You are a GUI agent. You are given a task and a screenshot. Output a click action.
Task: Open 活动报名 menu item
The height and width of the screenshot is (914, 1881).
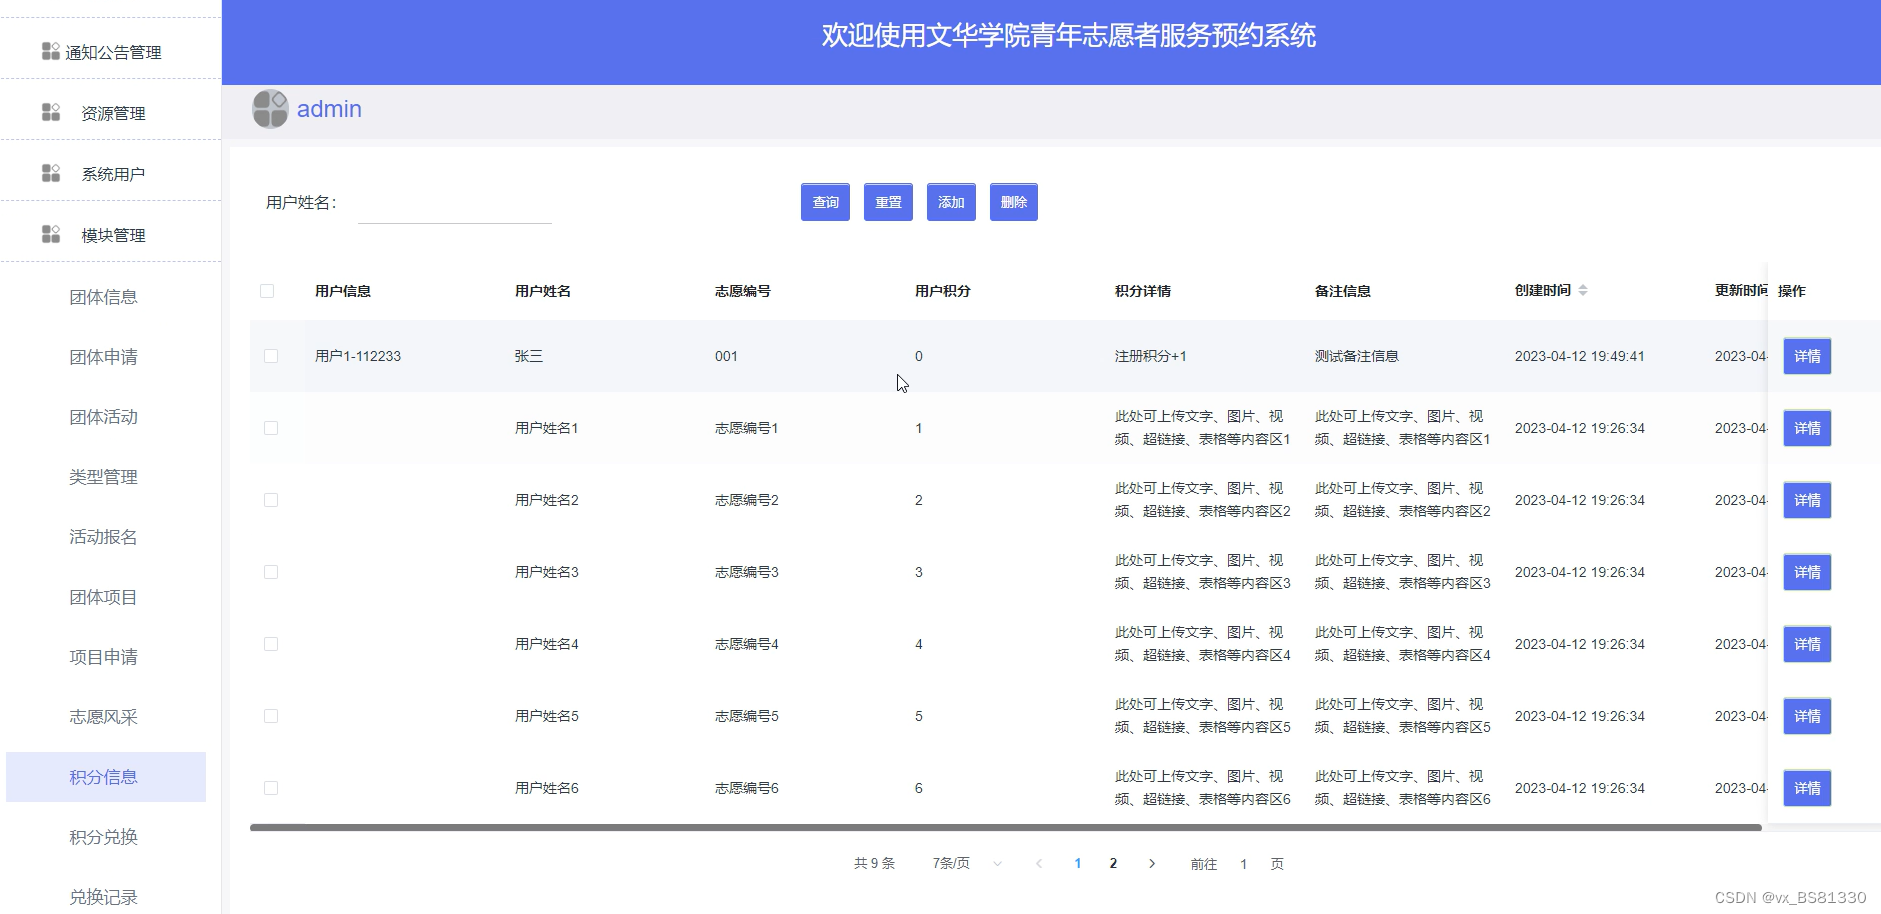tap(104, 537)
